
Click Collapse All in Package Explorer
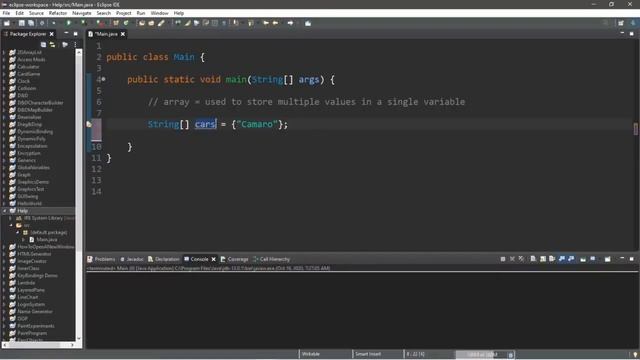click(x=43, y=44)
